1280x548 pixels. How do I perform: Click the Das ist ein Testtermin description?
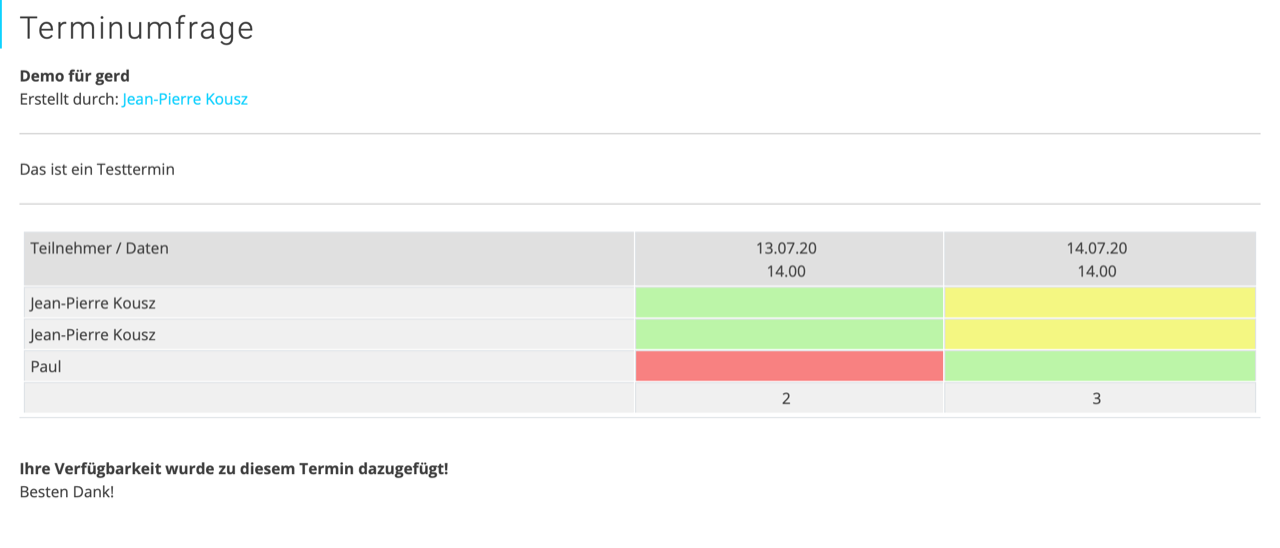(97, 169)
